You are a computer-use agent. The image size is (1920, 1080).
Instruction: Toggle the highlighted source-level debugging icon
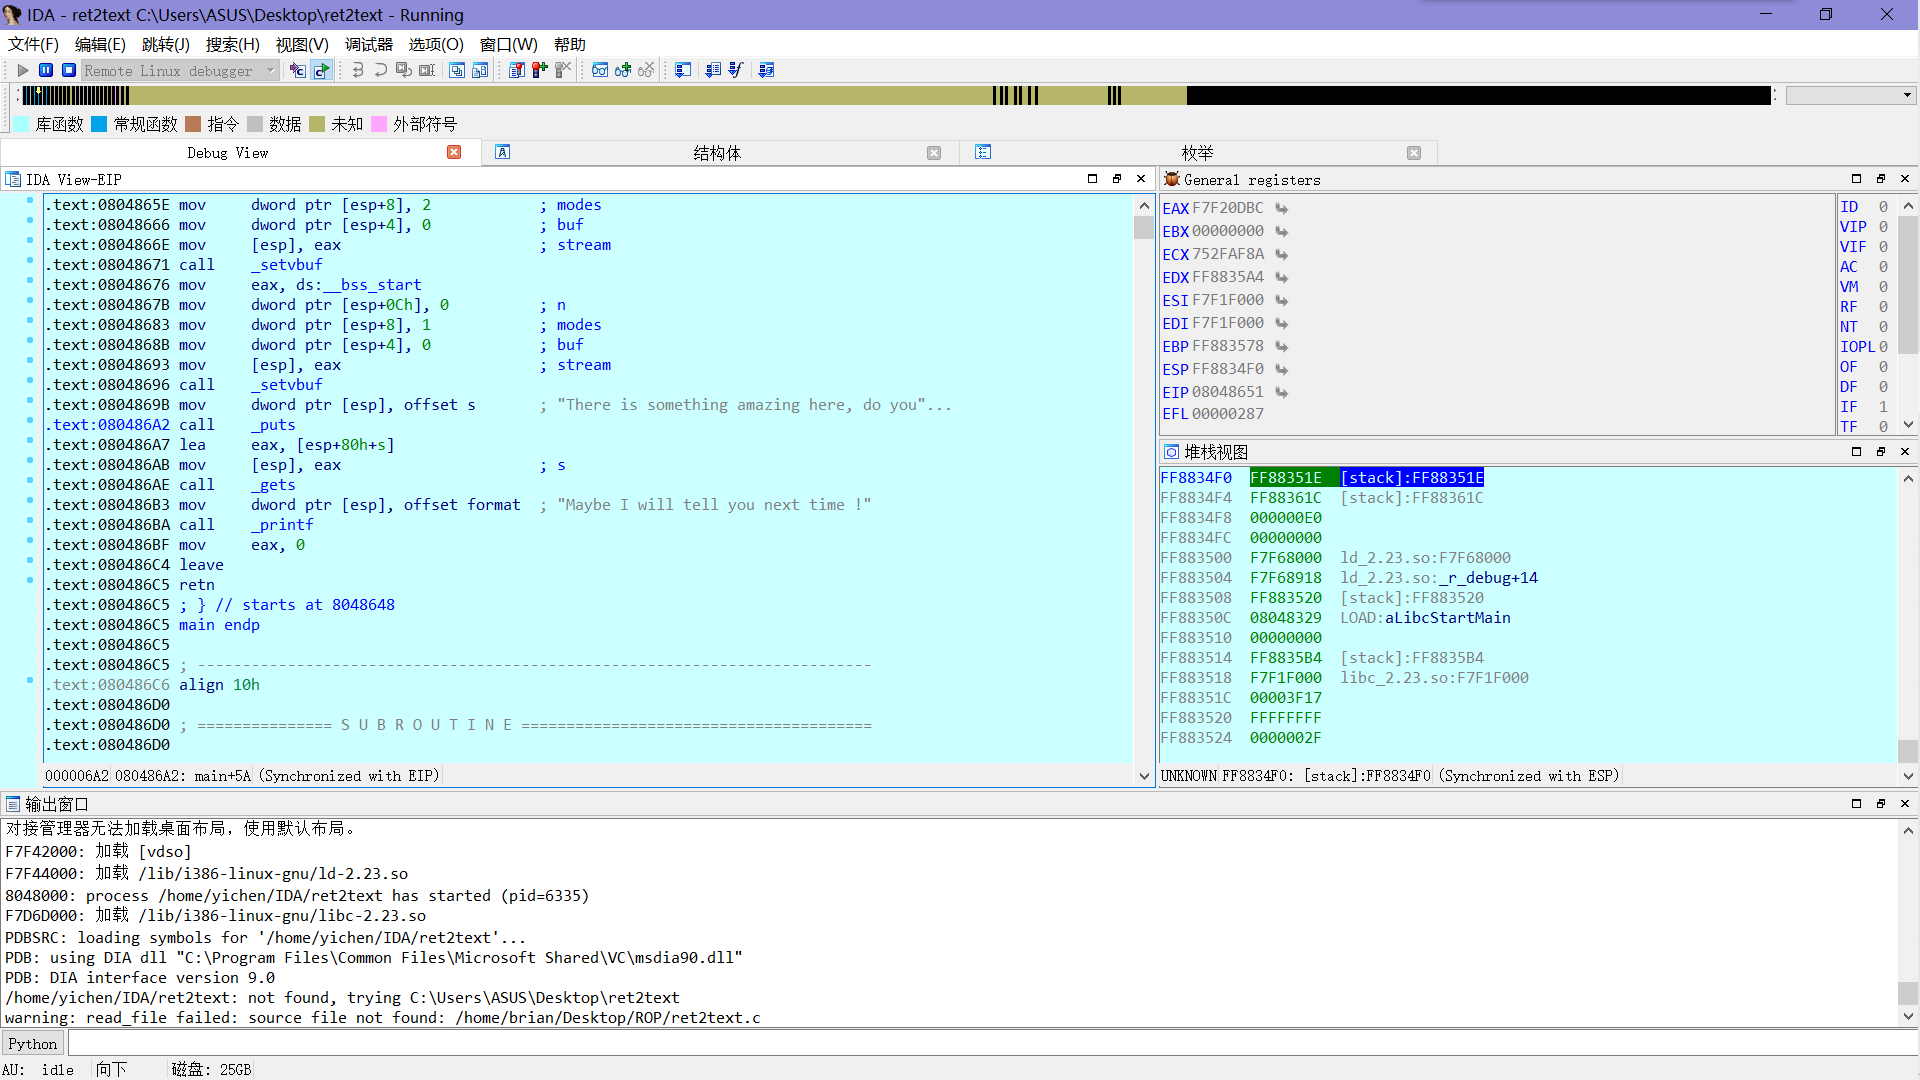click(x=321, y=70)
